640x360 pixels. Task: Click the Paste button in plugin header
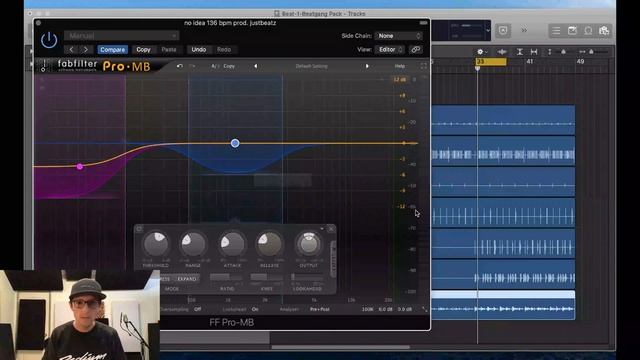click(169, 50)
